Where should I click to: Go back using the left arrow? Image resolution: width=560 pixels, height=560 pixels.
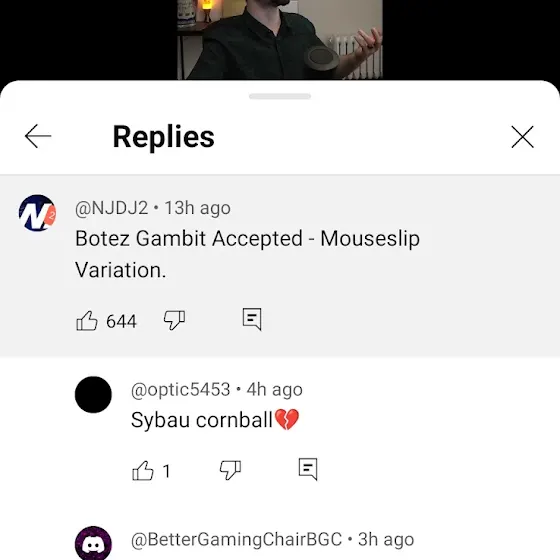click(38, 136)
